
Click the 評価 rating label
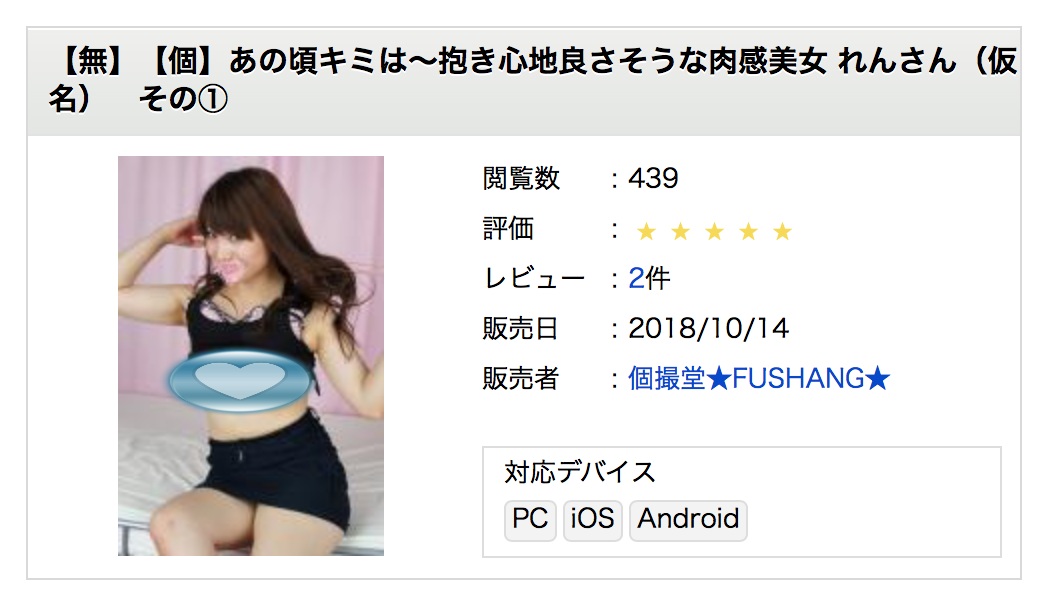click(x=508, y=229)
